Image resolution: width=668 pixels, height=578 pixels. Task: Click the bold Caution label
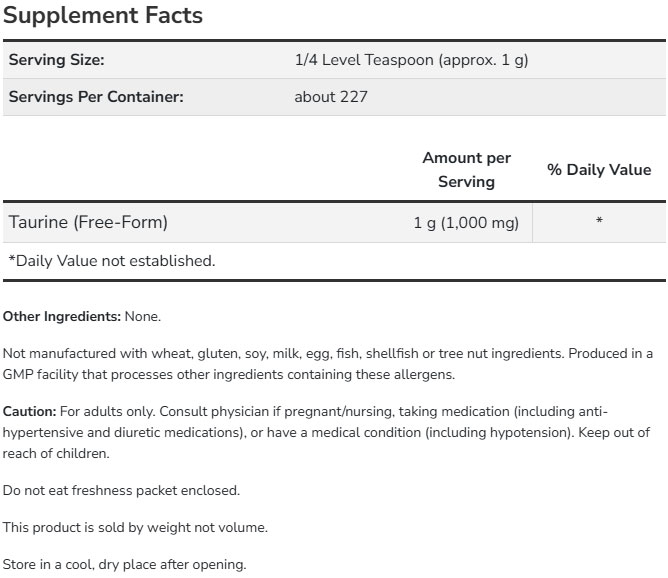(x=30, y=412)
